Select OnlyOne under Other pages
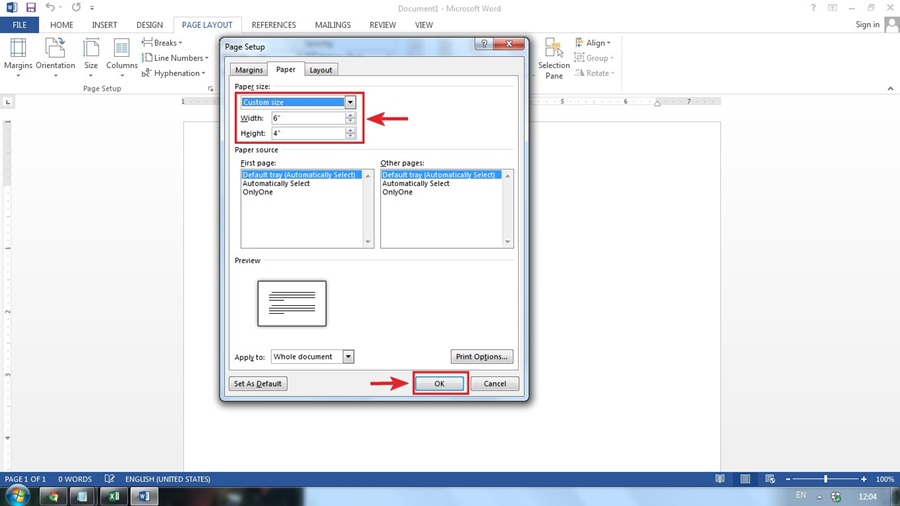Image resolution: width=900 pixels, height=506 pixels. pyautogui.click(x=397, y=192)
